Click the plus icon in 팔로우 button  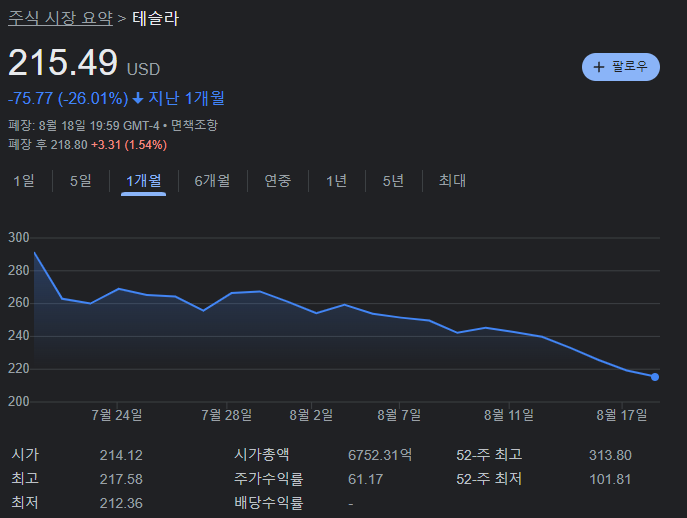pos(598,67)
